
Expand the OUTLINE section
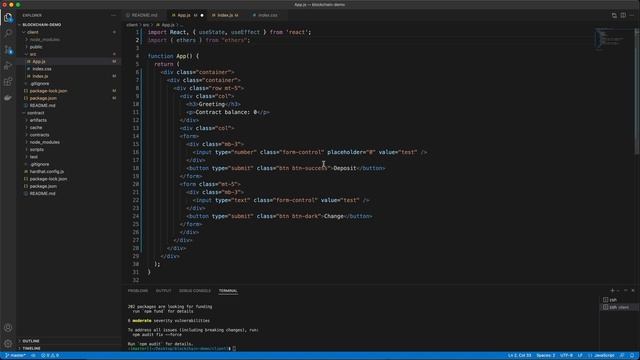pyautogui.click(x=69, y=341)
